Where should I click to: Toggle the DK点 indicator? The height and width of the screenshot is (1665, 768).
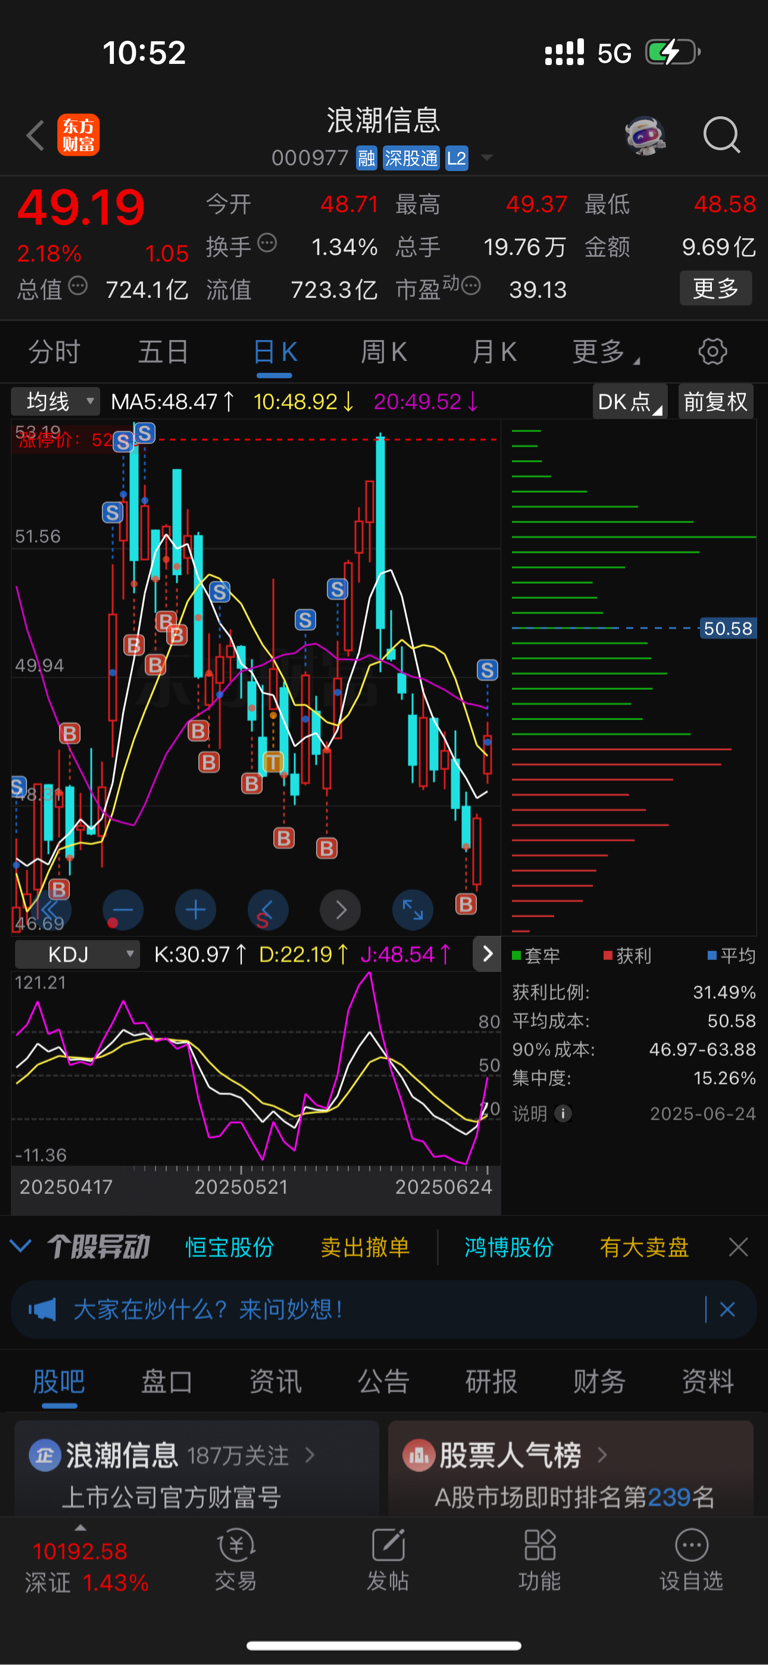click(630, 402)
